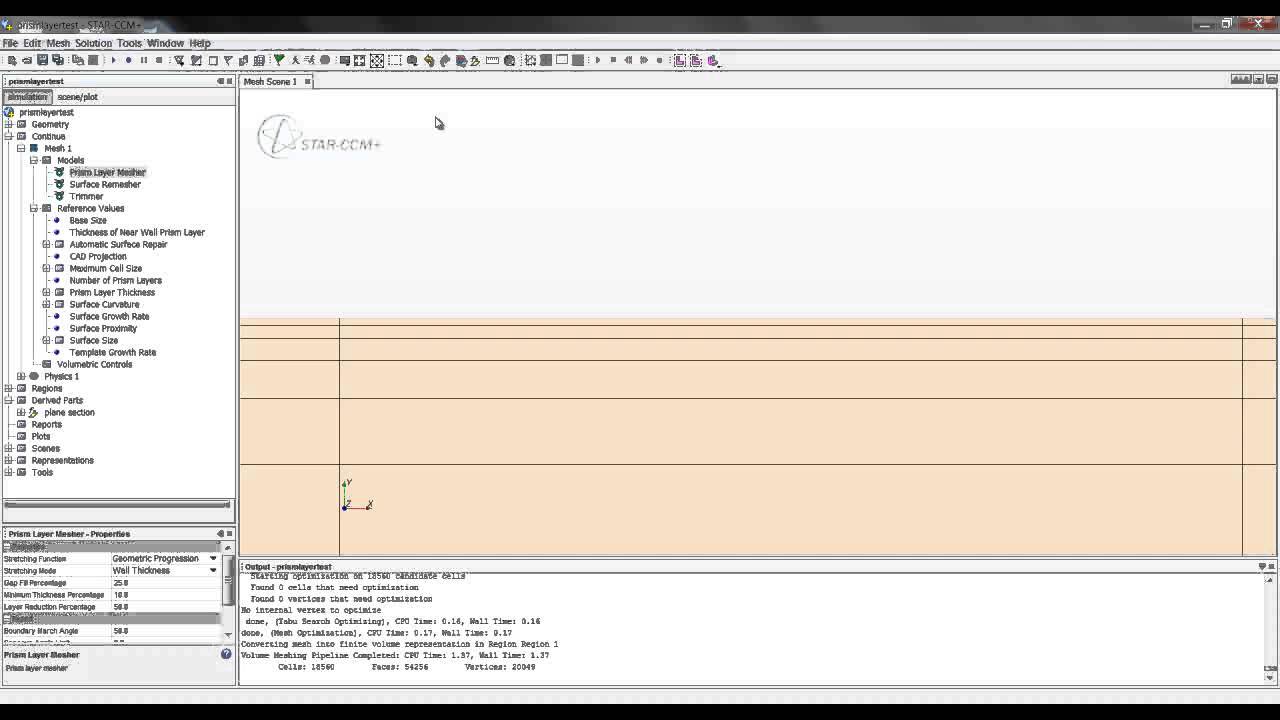Click the Gap Fill Percentage value field
Image resolution: width=1280 pixels, height=720 pixels.
(x=165, y=582)
